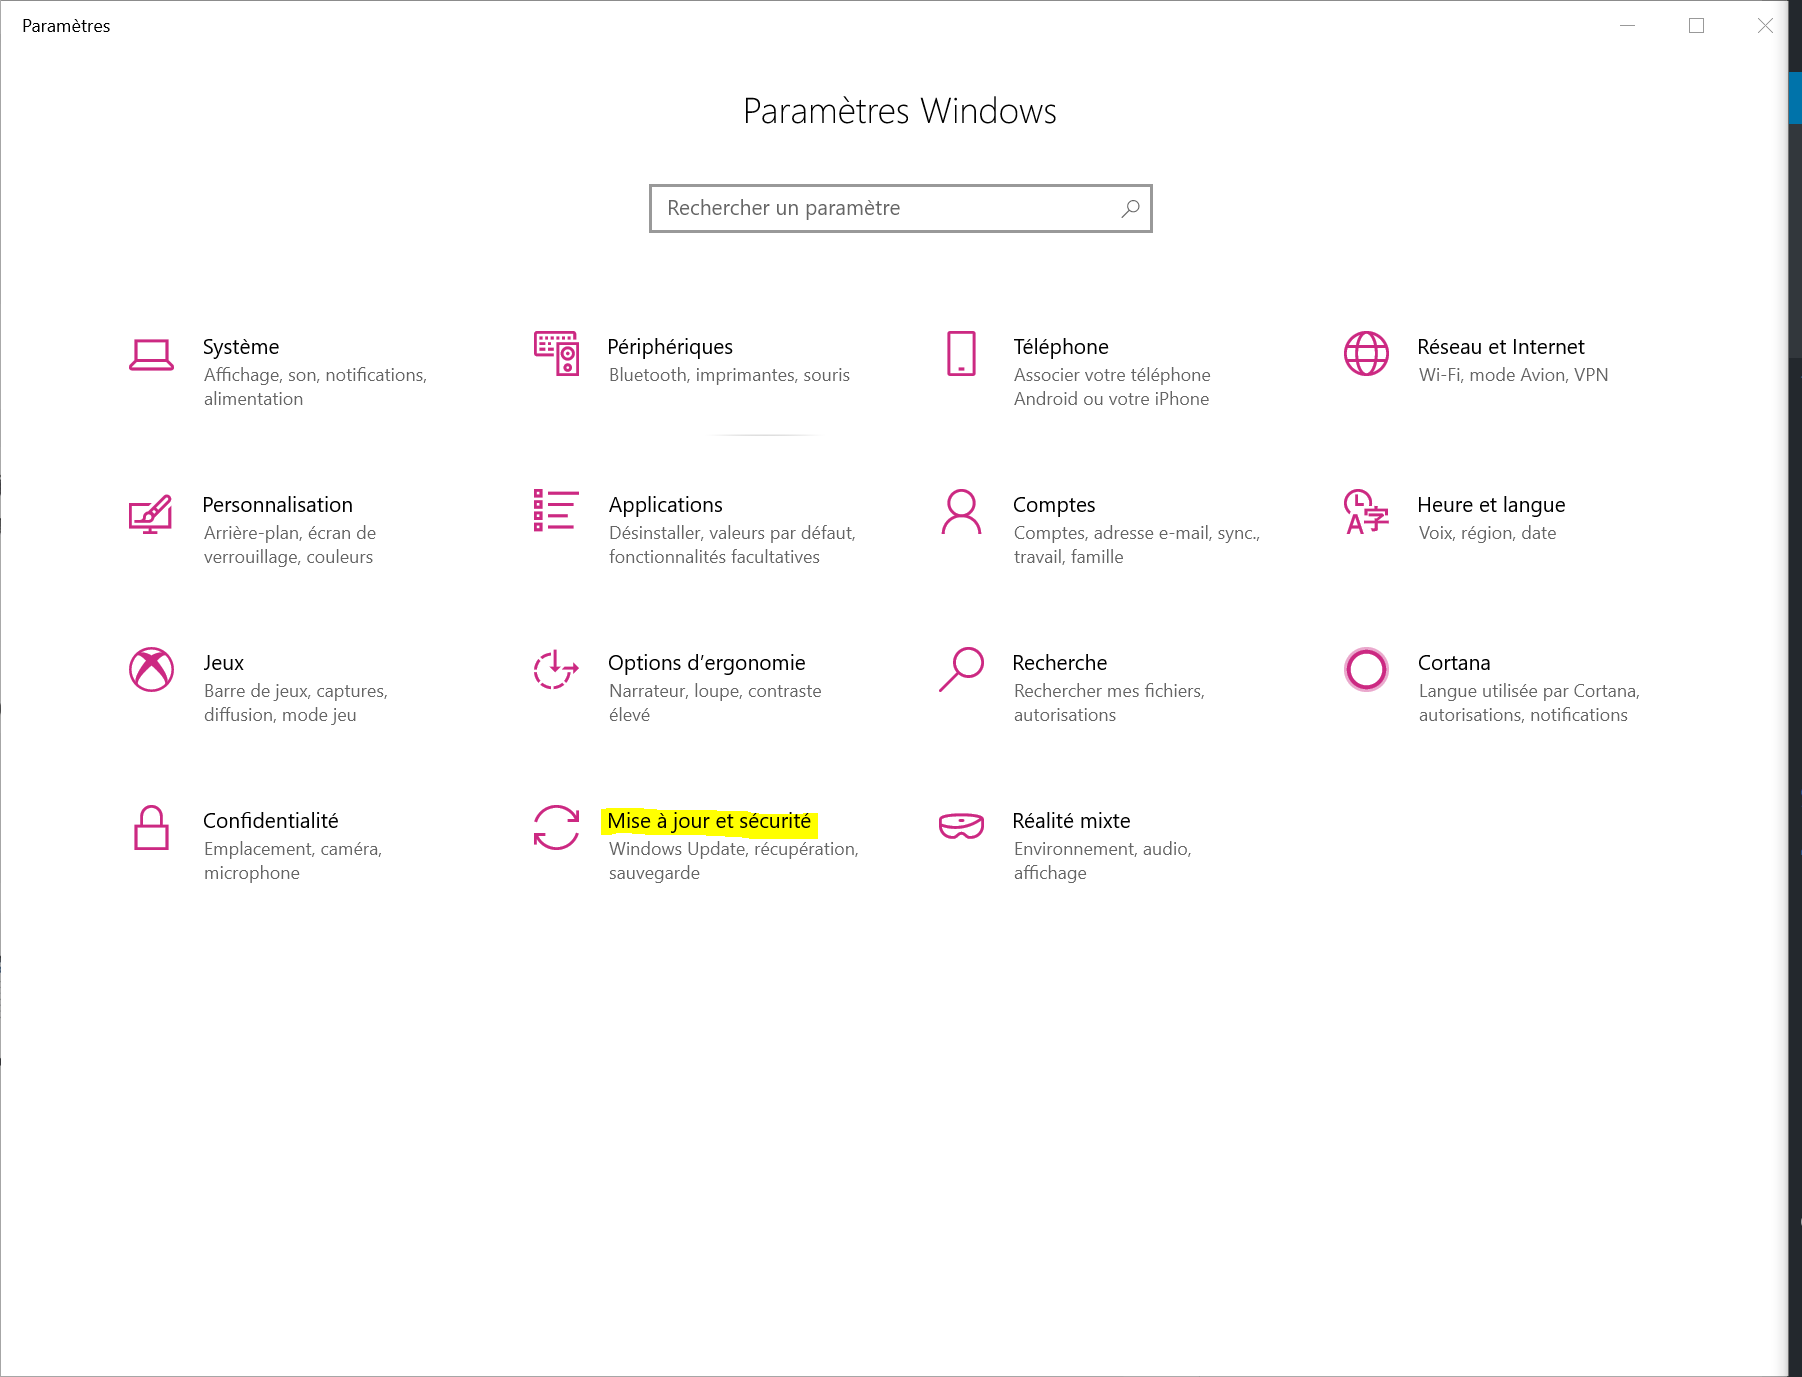The height and width of the screenshot is (1377, 1802).
Task: Maximize the Paramètres window
Action: coord(1696,26)
